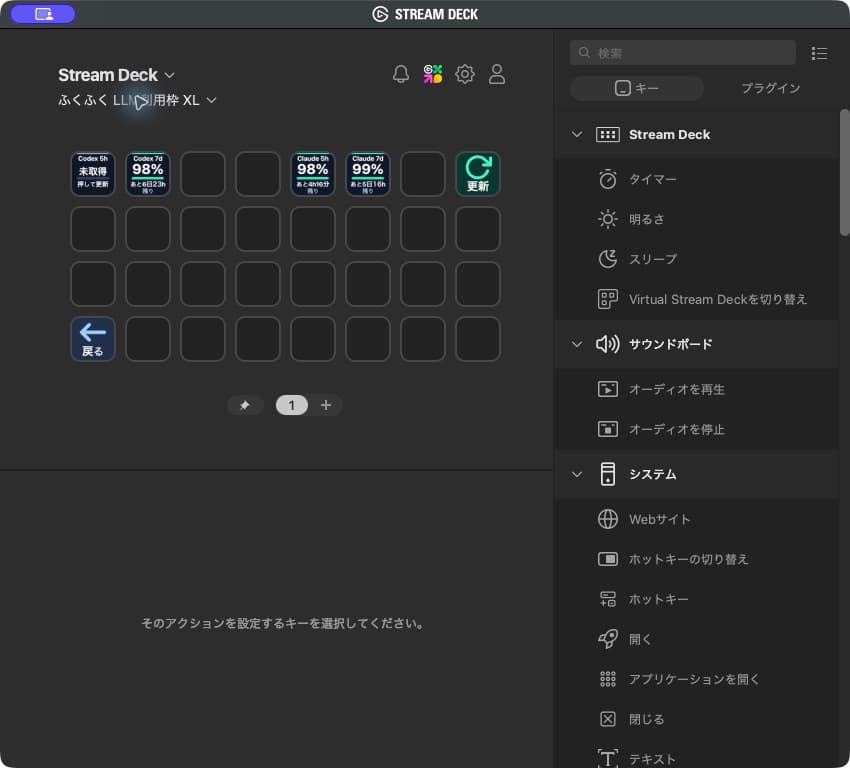Image resolution: width=850 pixels, height=768 pixels.
Task: Select the empty key left of 更新
Action: coord(423,174)
